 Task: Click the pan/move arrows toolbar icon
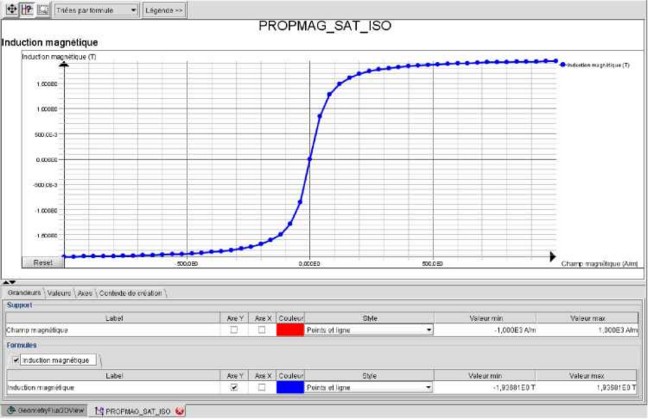(x=10, y=9)
